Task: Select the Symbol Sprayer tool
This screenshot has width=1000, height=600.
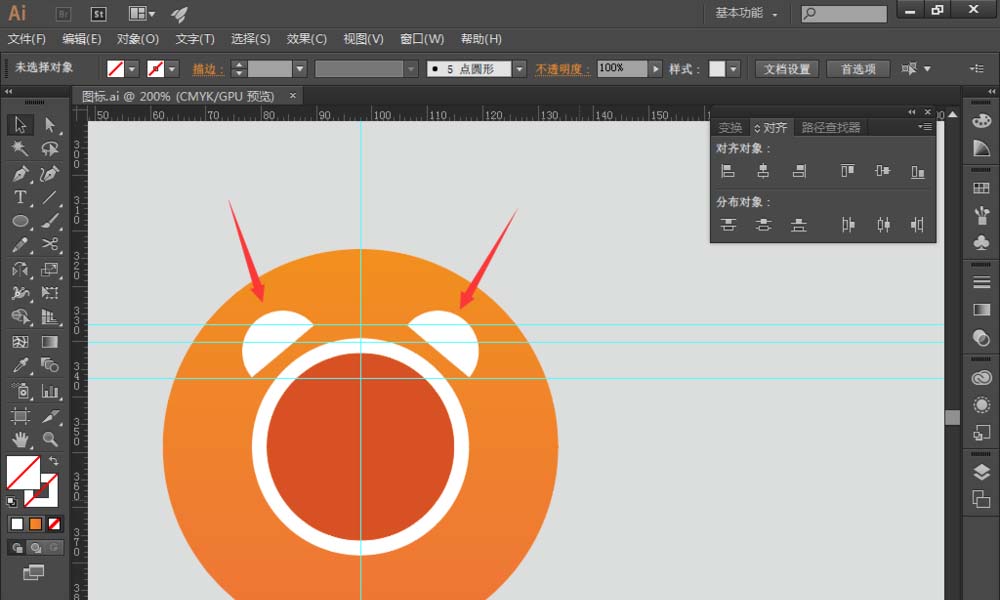Action: pyautogui.click(x=20, y=390)
